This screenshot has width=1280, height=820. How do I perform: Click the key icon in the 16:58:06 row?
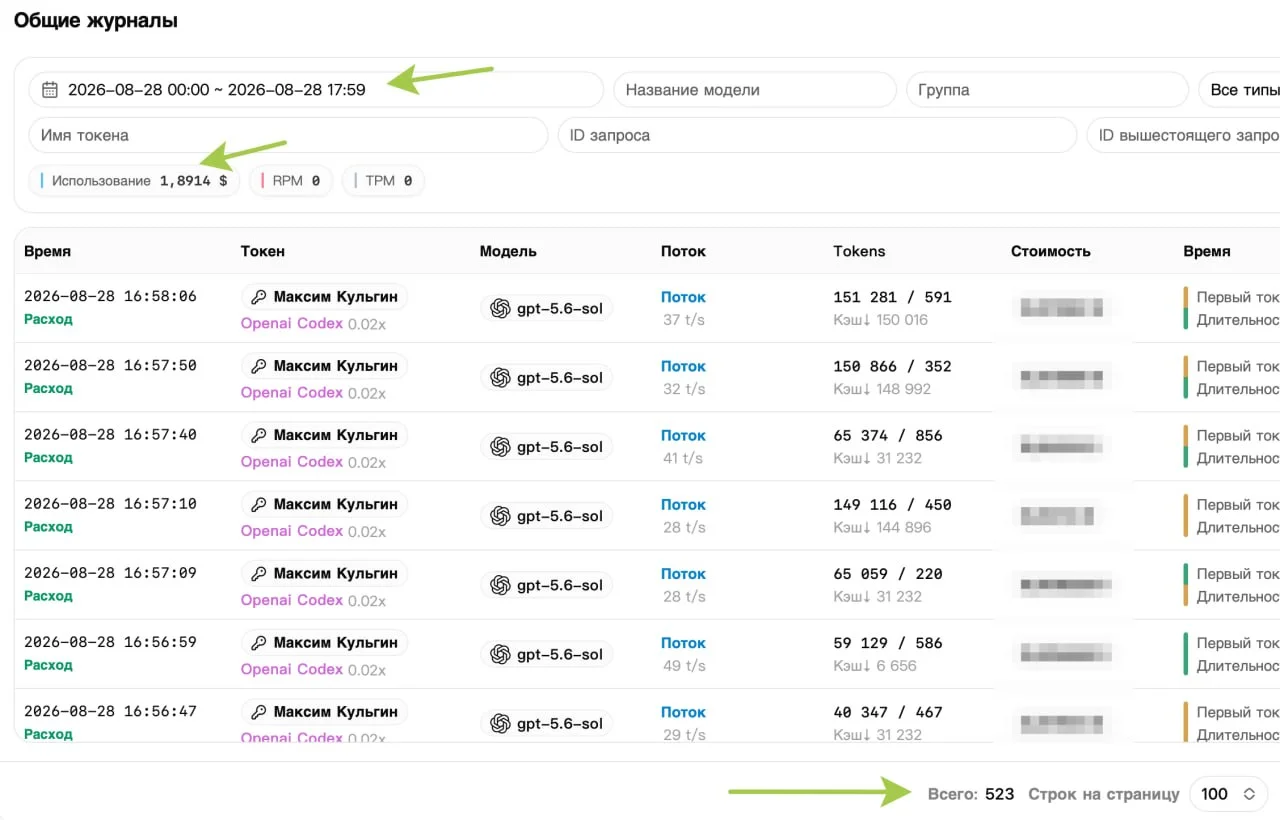click(x=258, y=297)
